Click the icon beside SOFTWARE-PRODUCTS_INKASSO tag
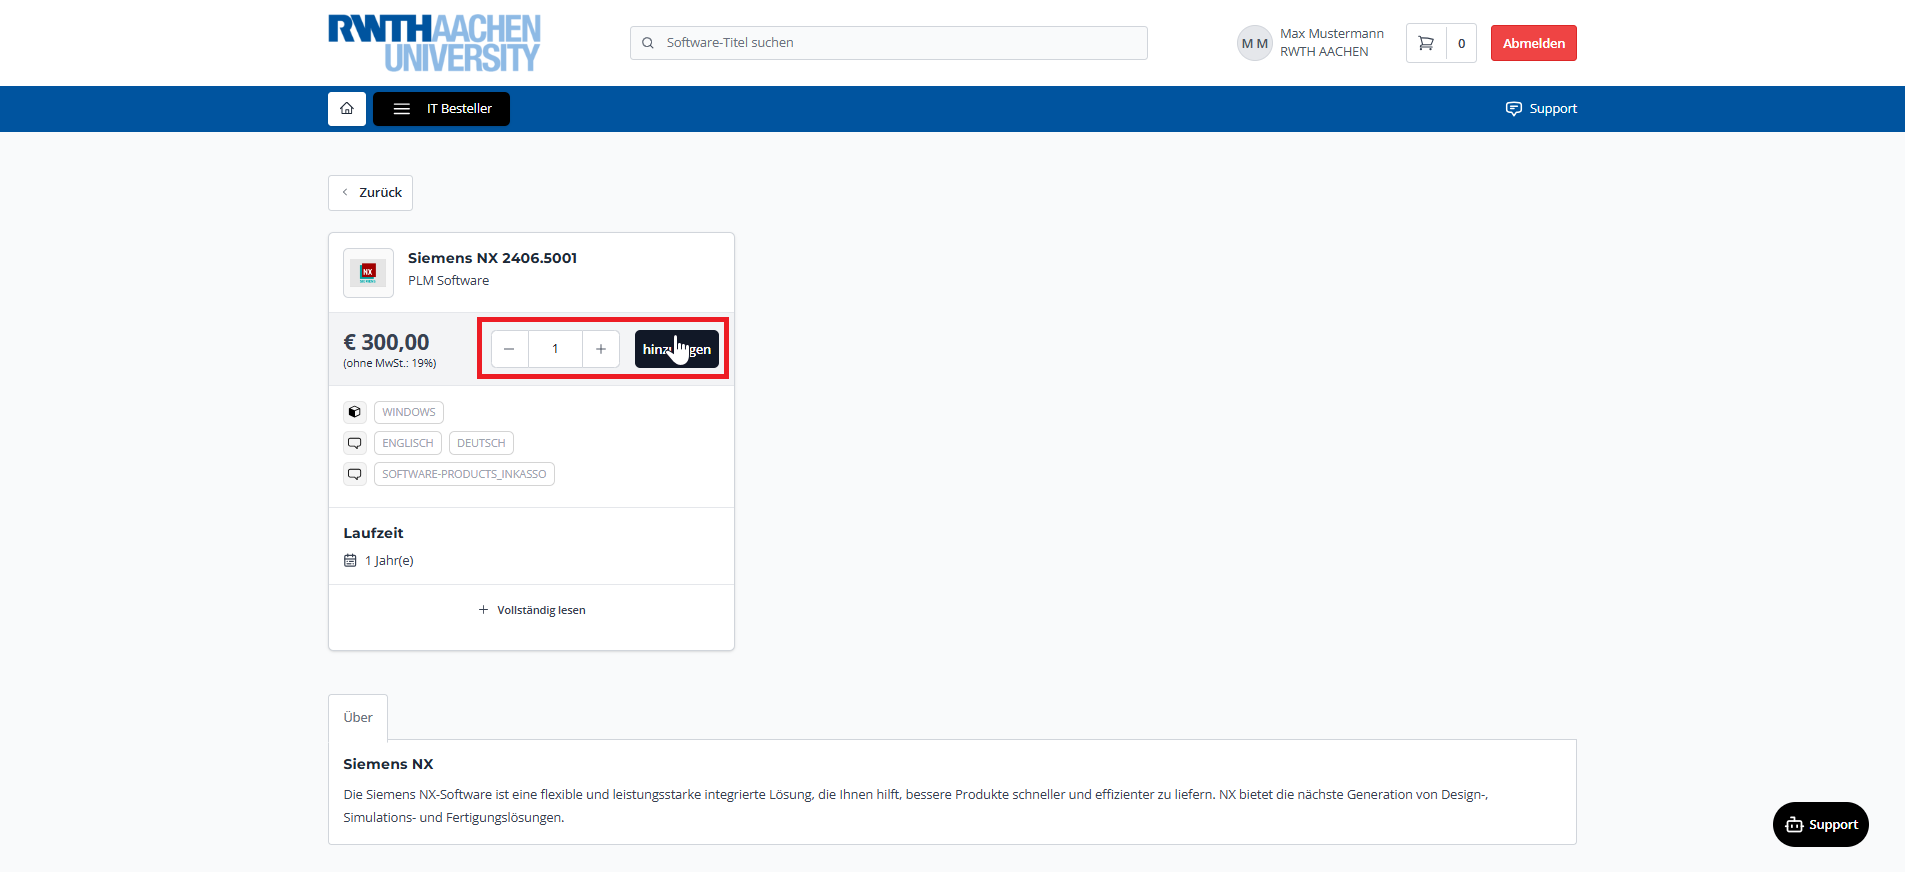 [x=355, y=474]
